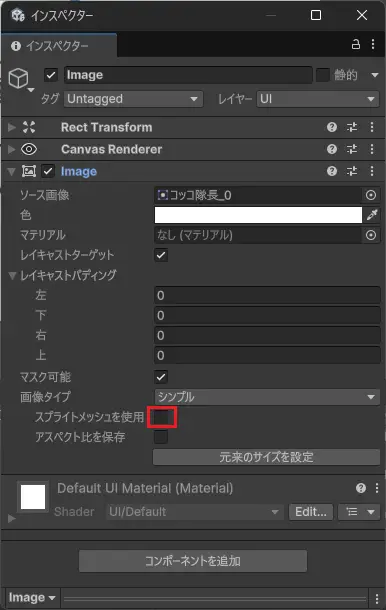Click the Image component title label

click(x=79, y=171)
